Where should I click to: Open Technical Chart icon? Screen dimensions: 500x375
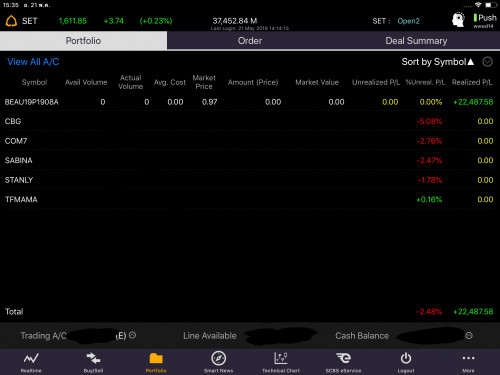281,362
